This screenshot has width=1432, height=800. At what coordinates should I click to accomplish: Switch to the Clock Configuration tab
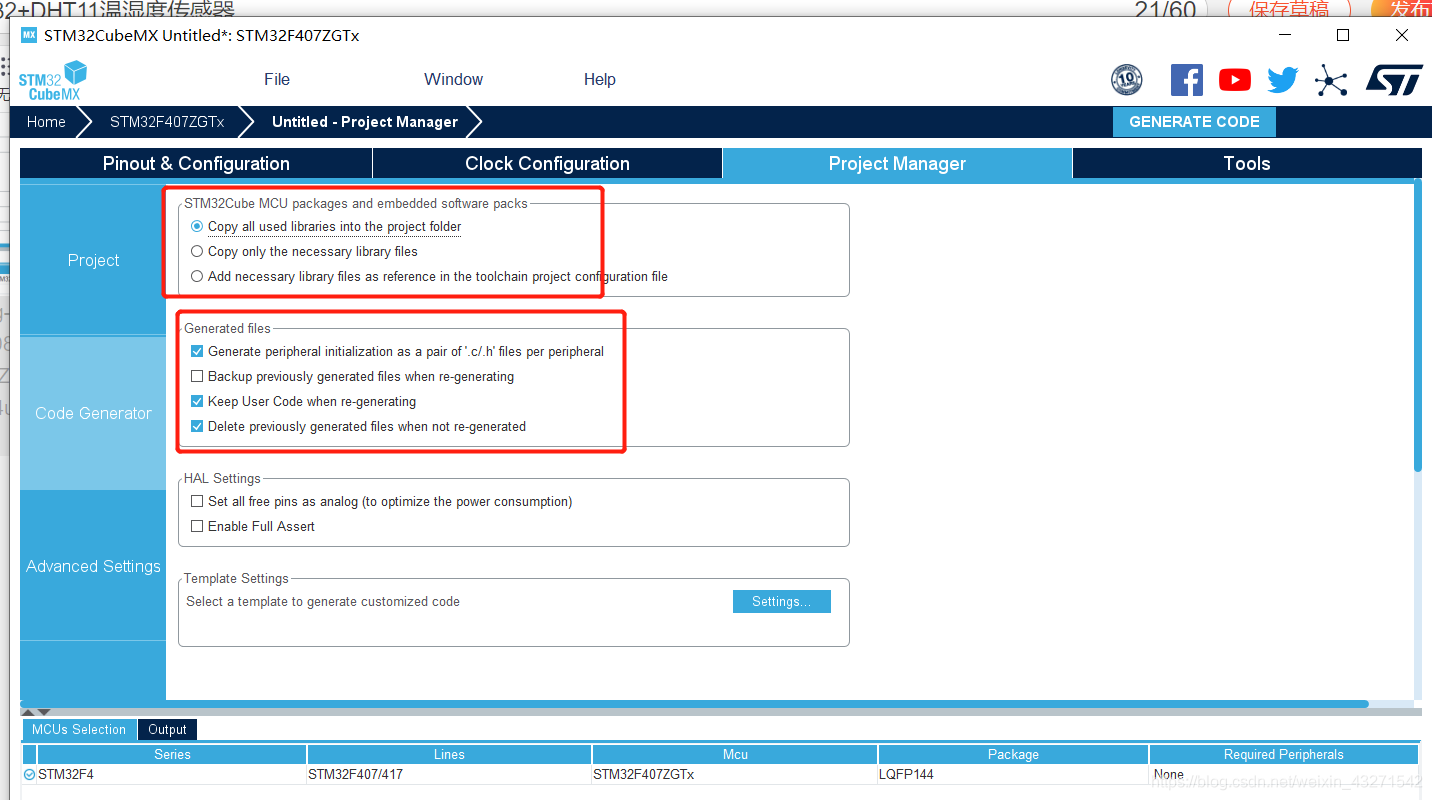pos(547,164)
